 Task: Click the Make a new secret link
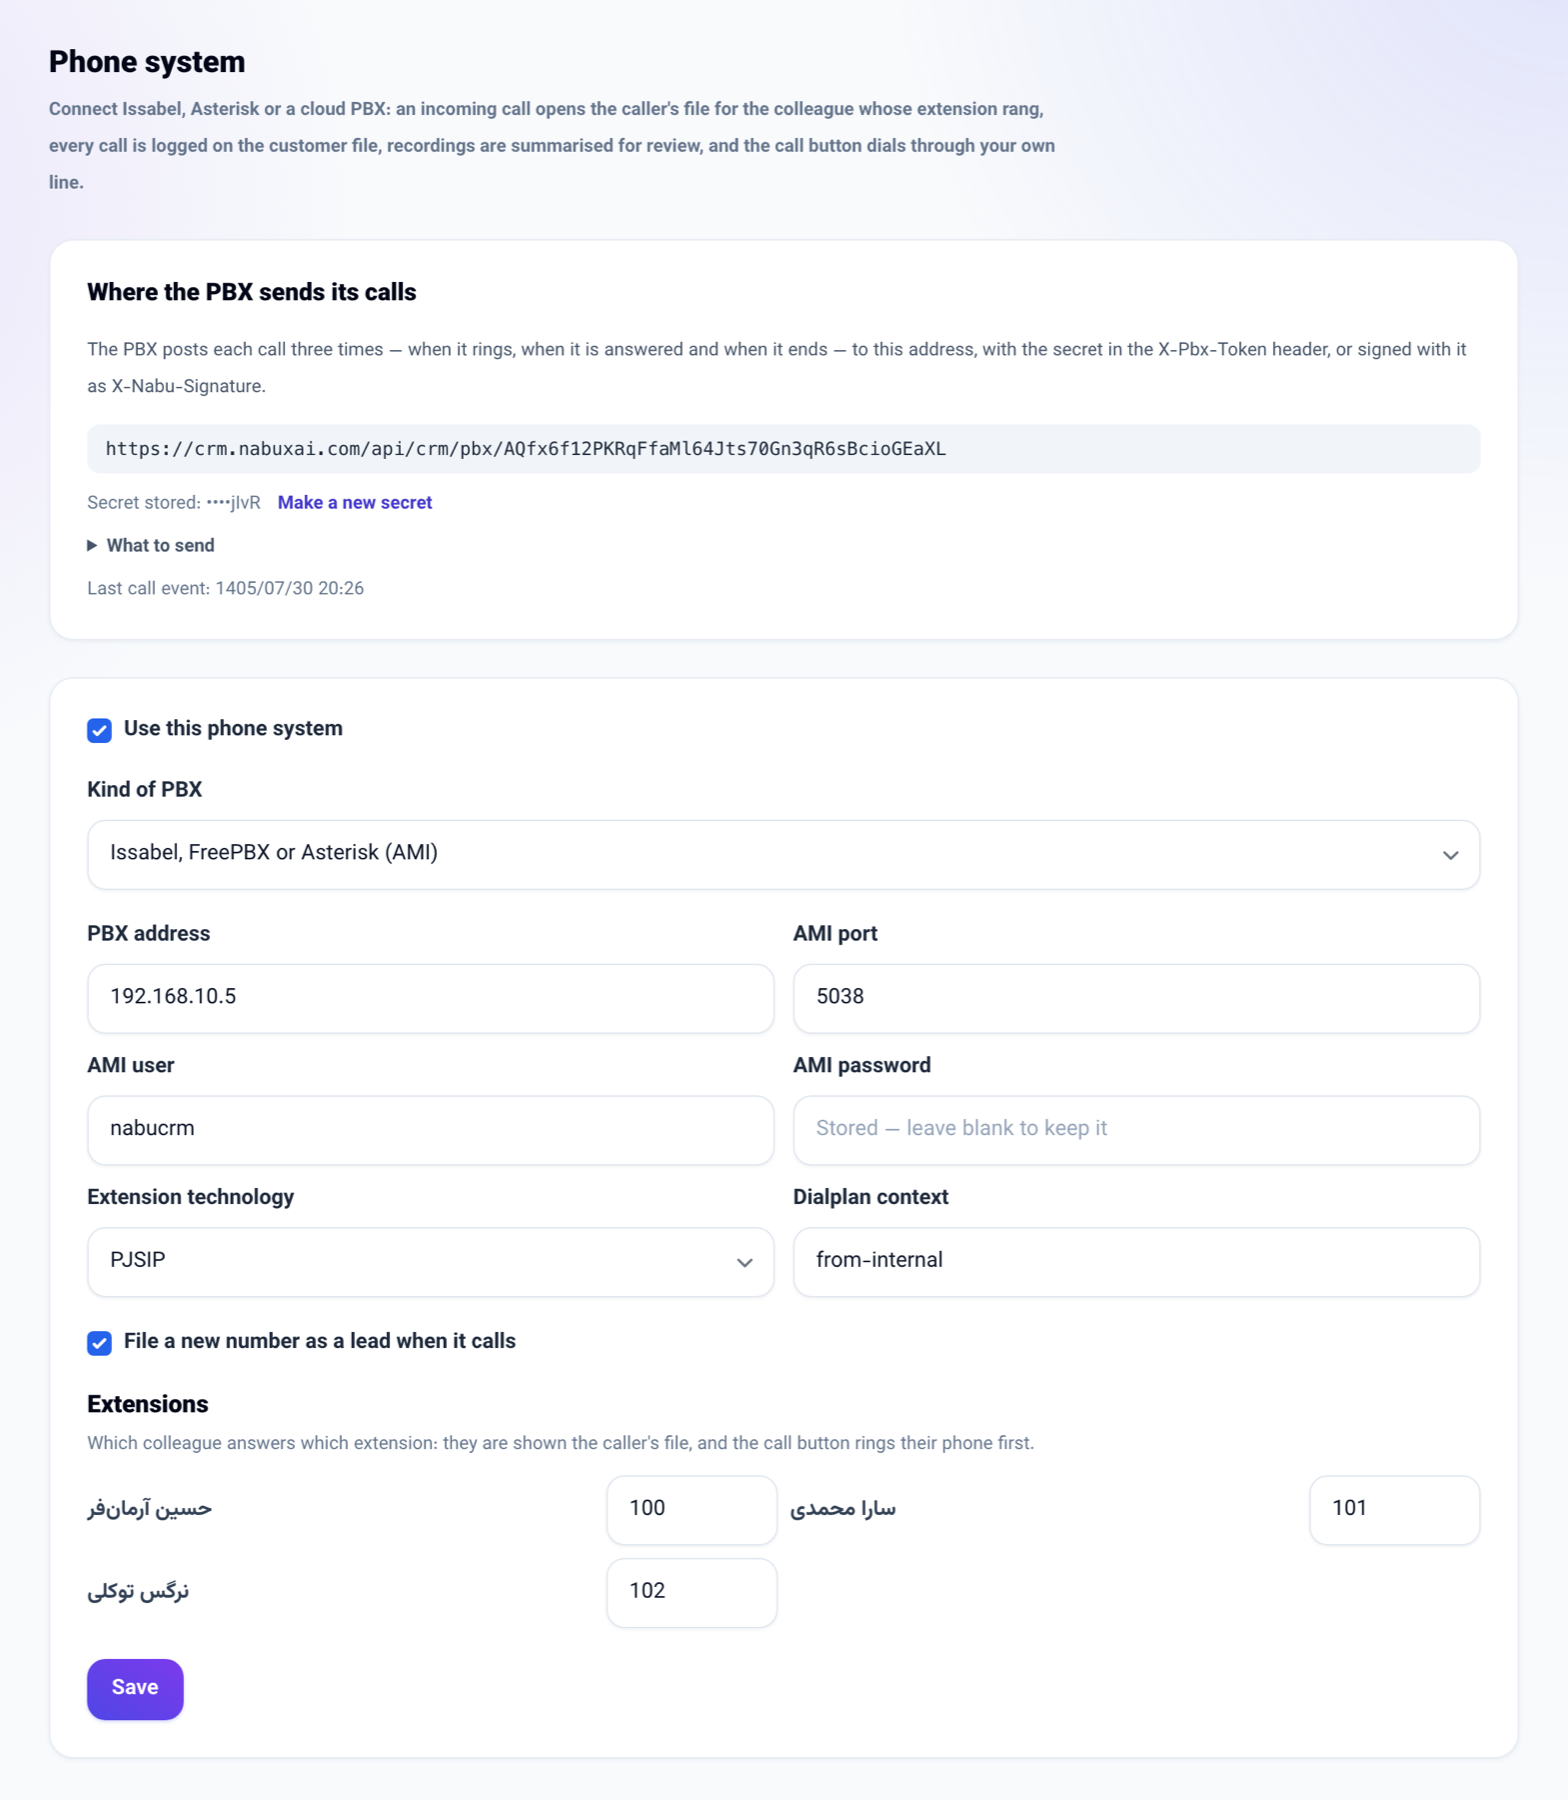coord(355,503)
